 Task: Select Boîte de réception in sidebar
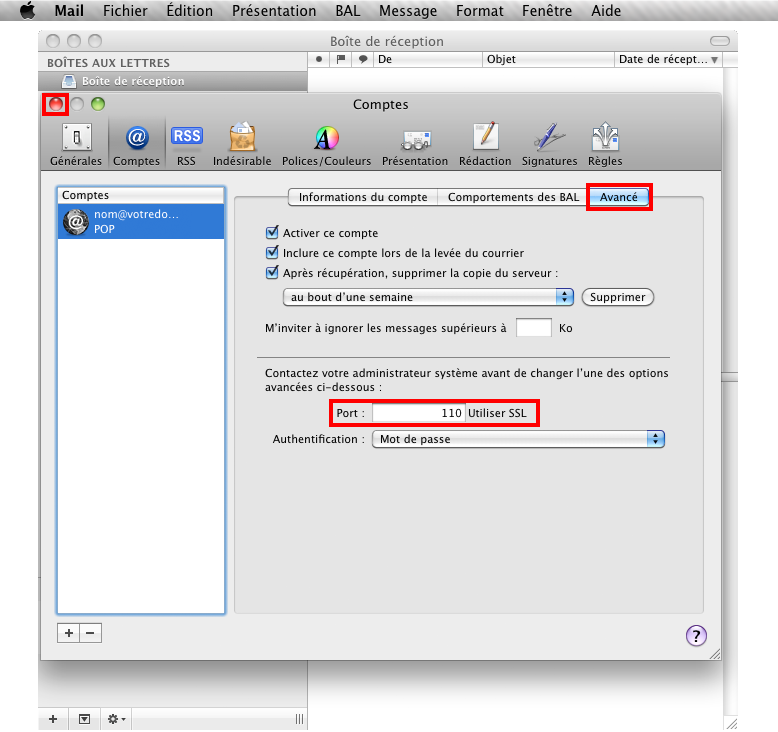[x=173, y=81]
